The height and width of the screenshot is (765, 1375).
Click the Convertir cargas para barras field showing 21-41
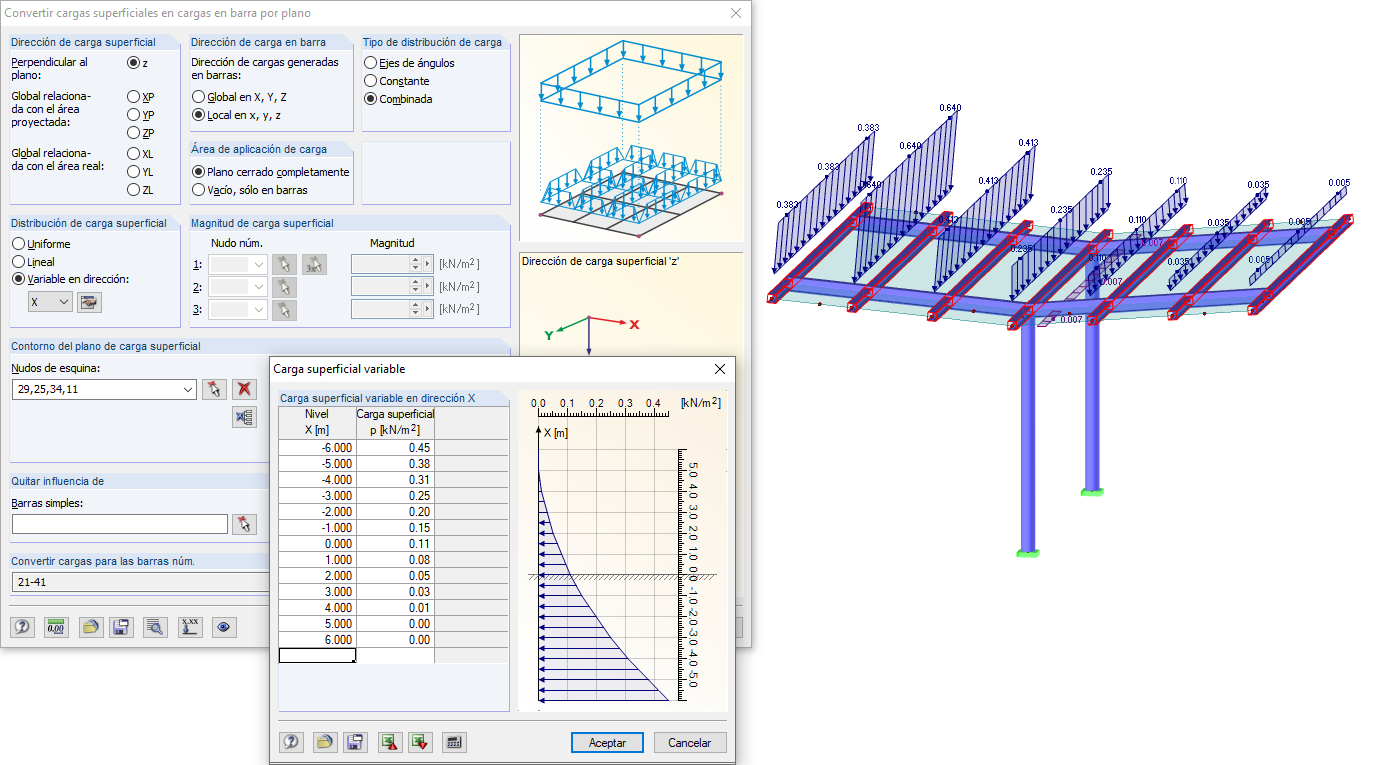pos(140,582)
